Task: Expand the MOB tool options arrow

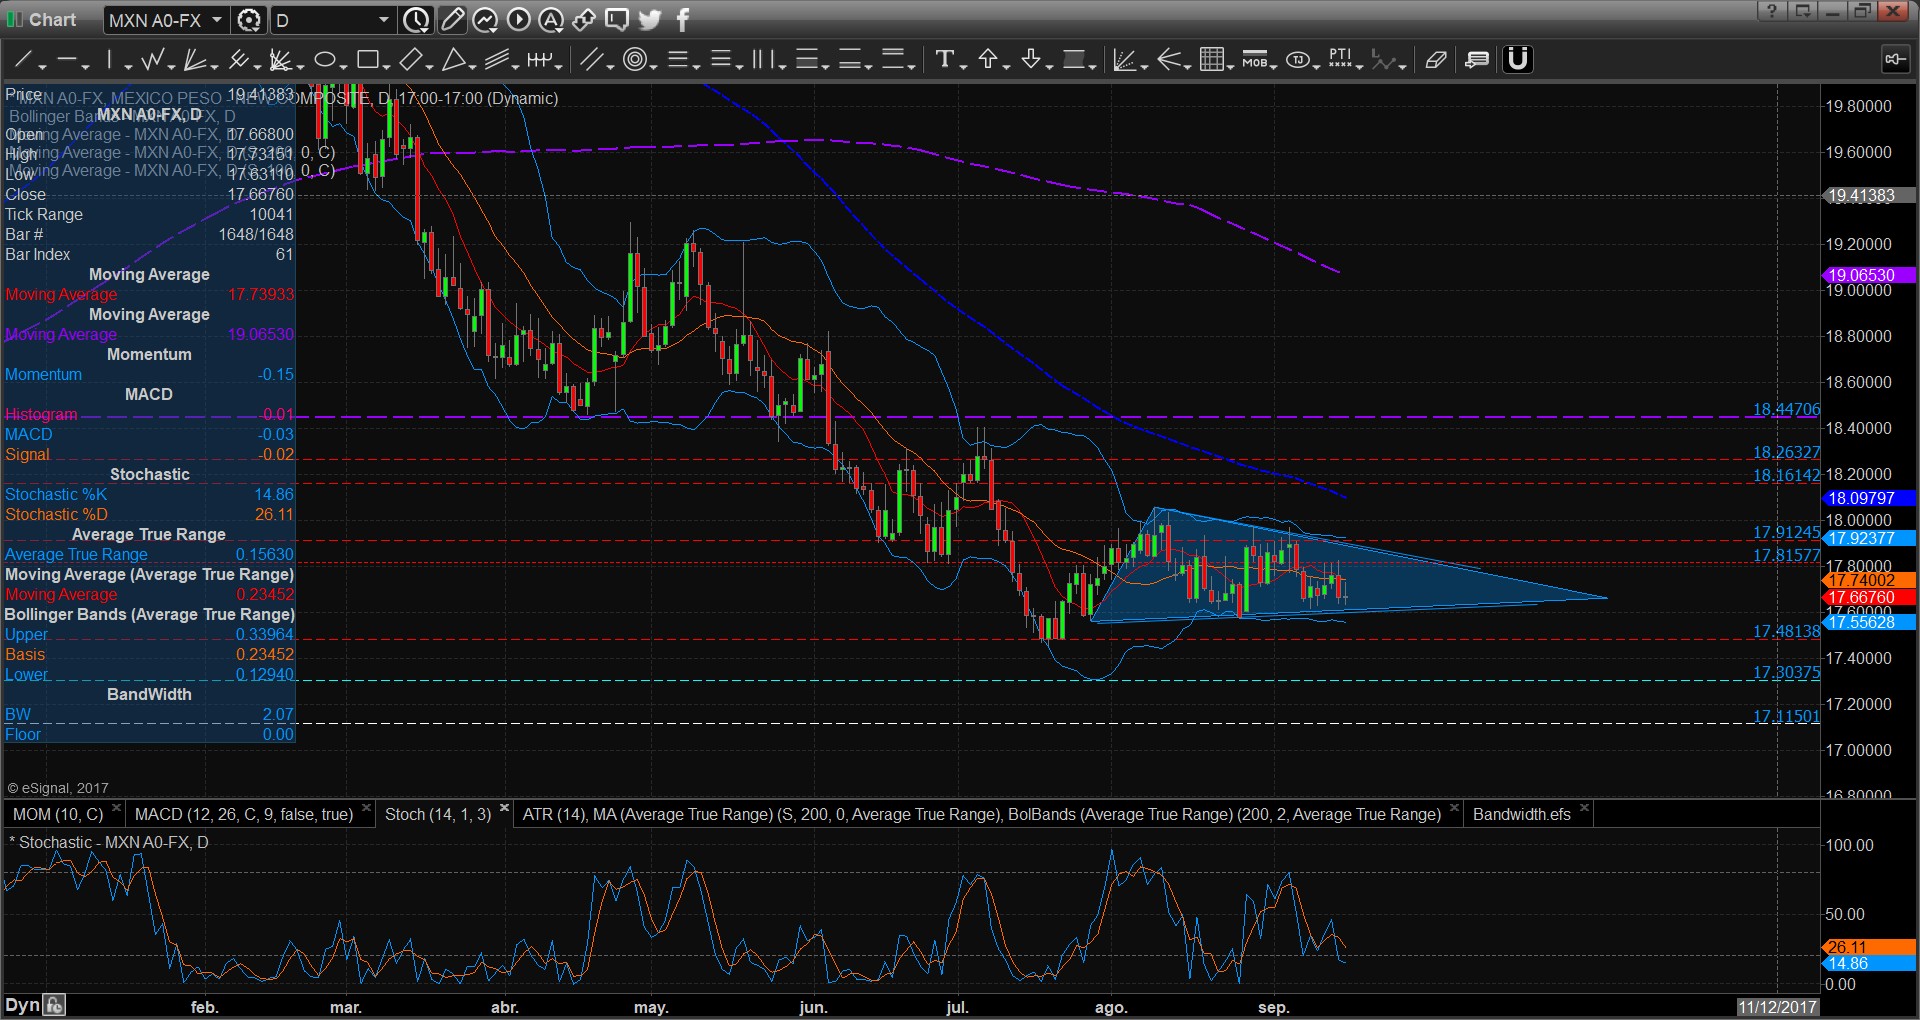Action: (1274, 66)
